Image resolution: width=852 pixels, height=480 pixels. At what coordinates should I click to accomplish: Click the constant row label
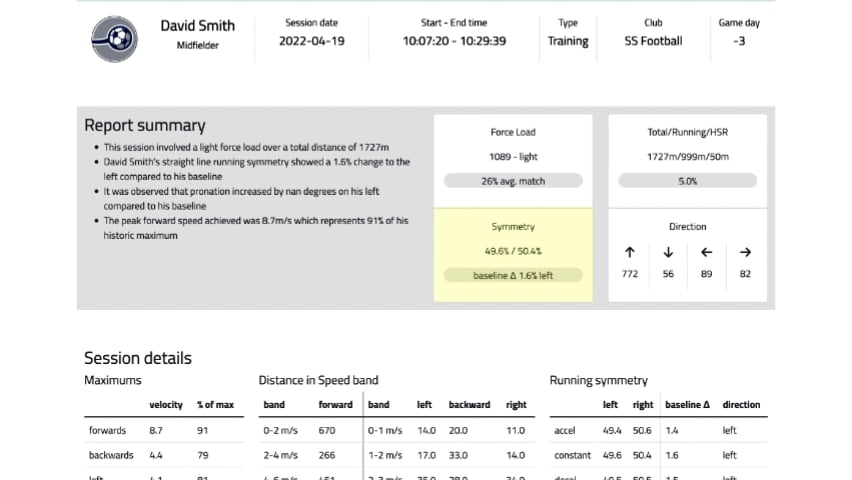pos(572,456)
